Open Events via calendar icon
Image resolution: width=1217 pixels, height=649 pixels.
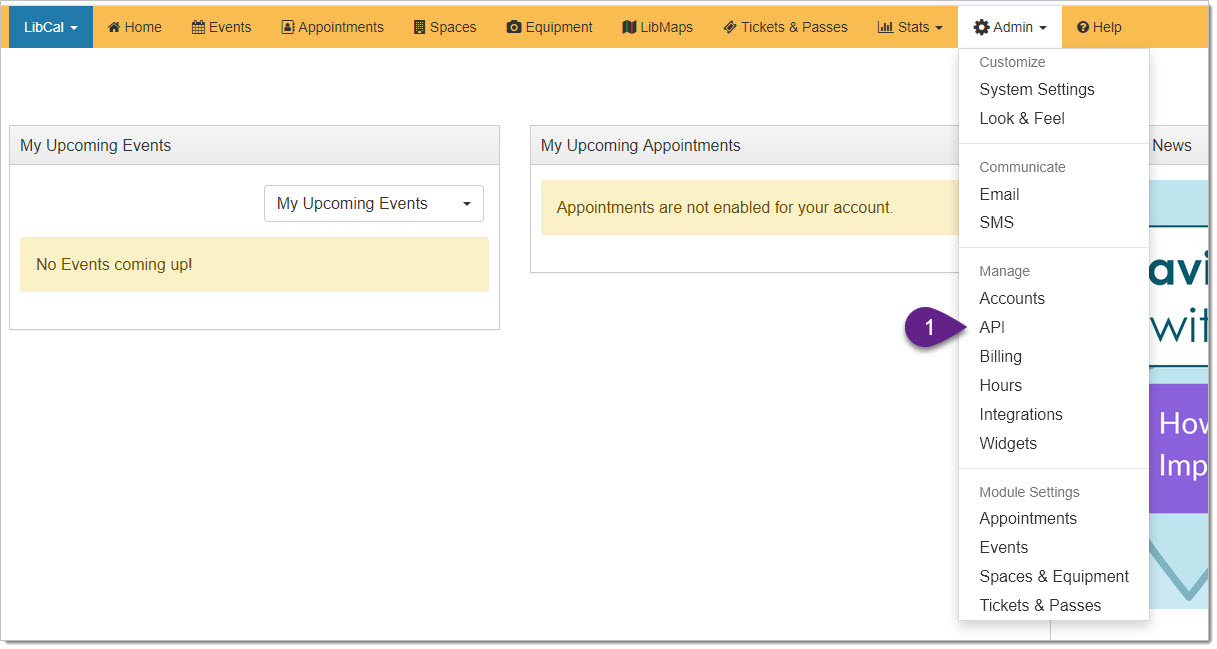(198, 27)
